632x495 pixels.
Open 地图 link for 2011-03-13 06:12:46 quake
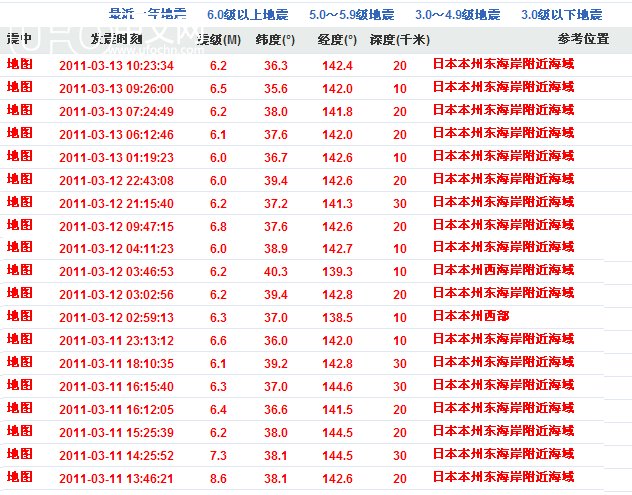click(20, 133)
